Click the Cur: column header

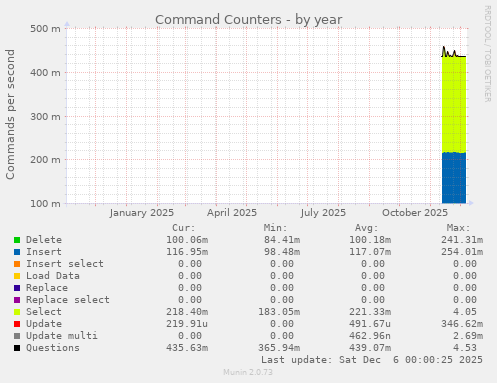pos(184,228)
